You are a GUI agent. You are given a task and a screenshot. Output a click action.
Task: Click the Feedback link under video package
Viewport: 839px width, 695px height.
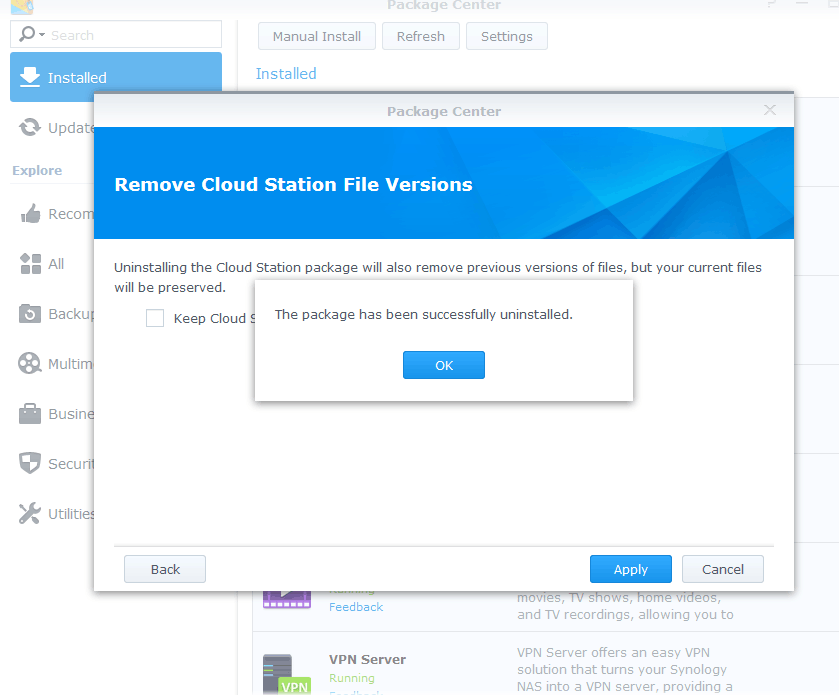tap(356, 607)
